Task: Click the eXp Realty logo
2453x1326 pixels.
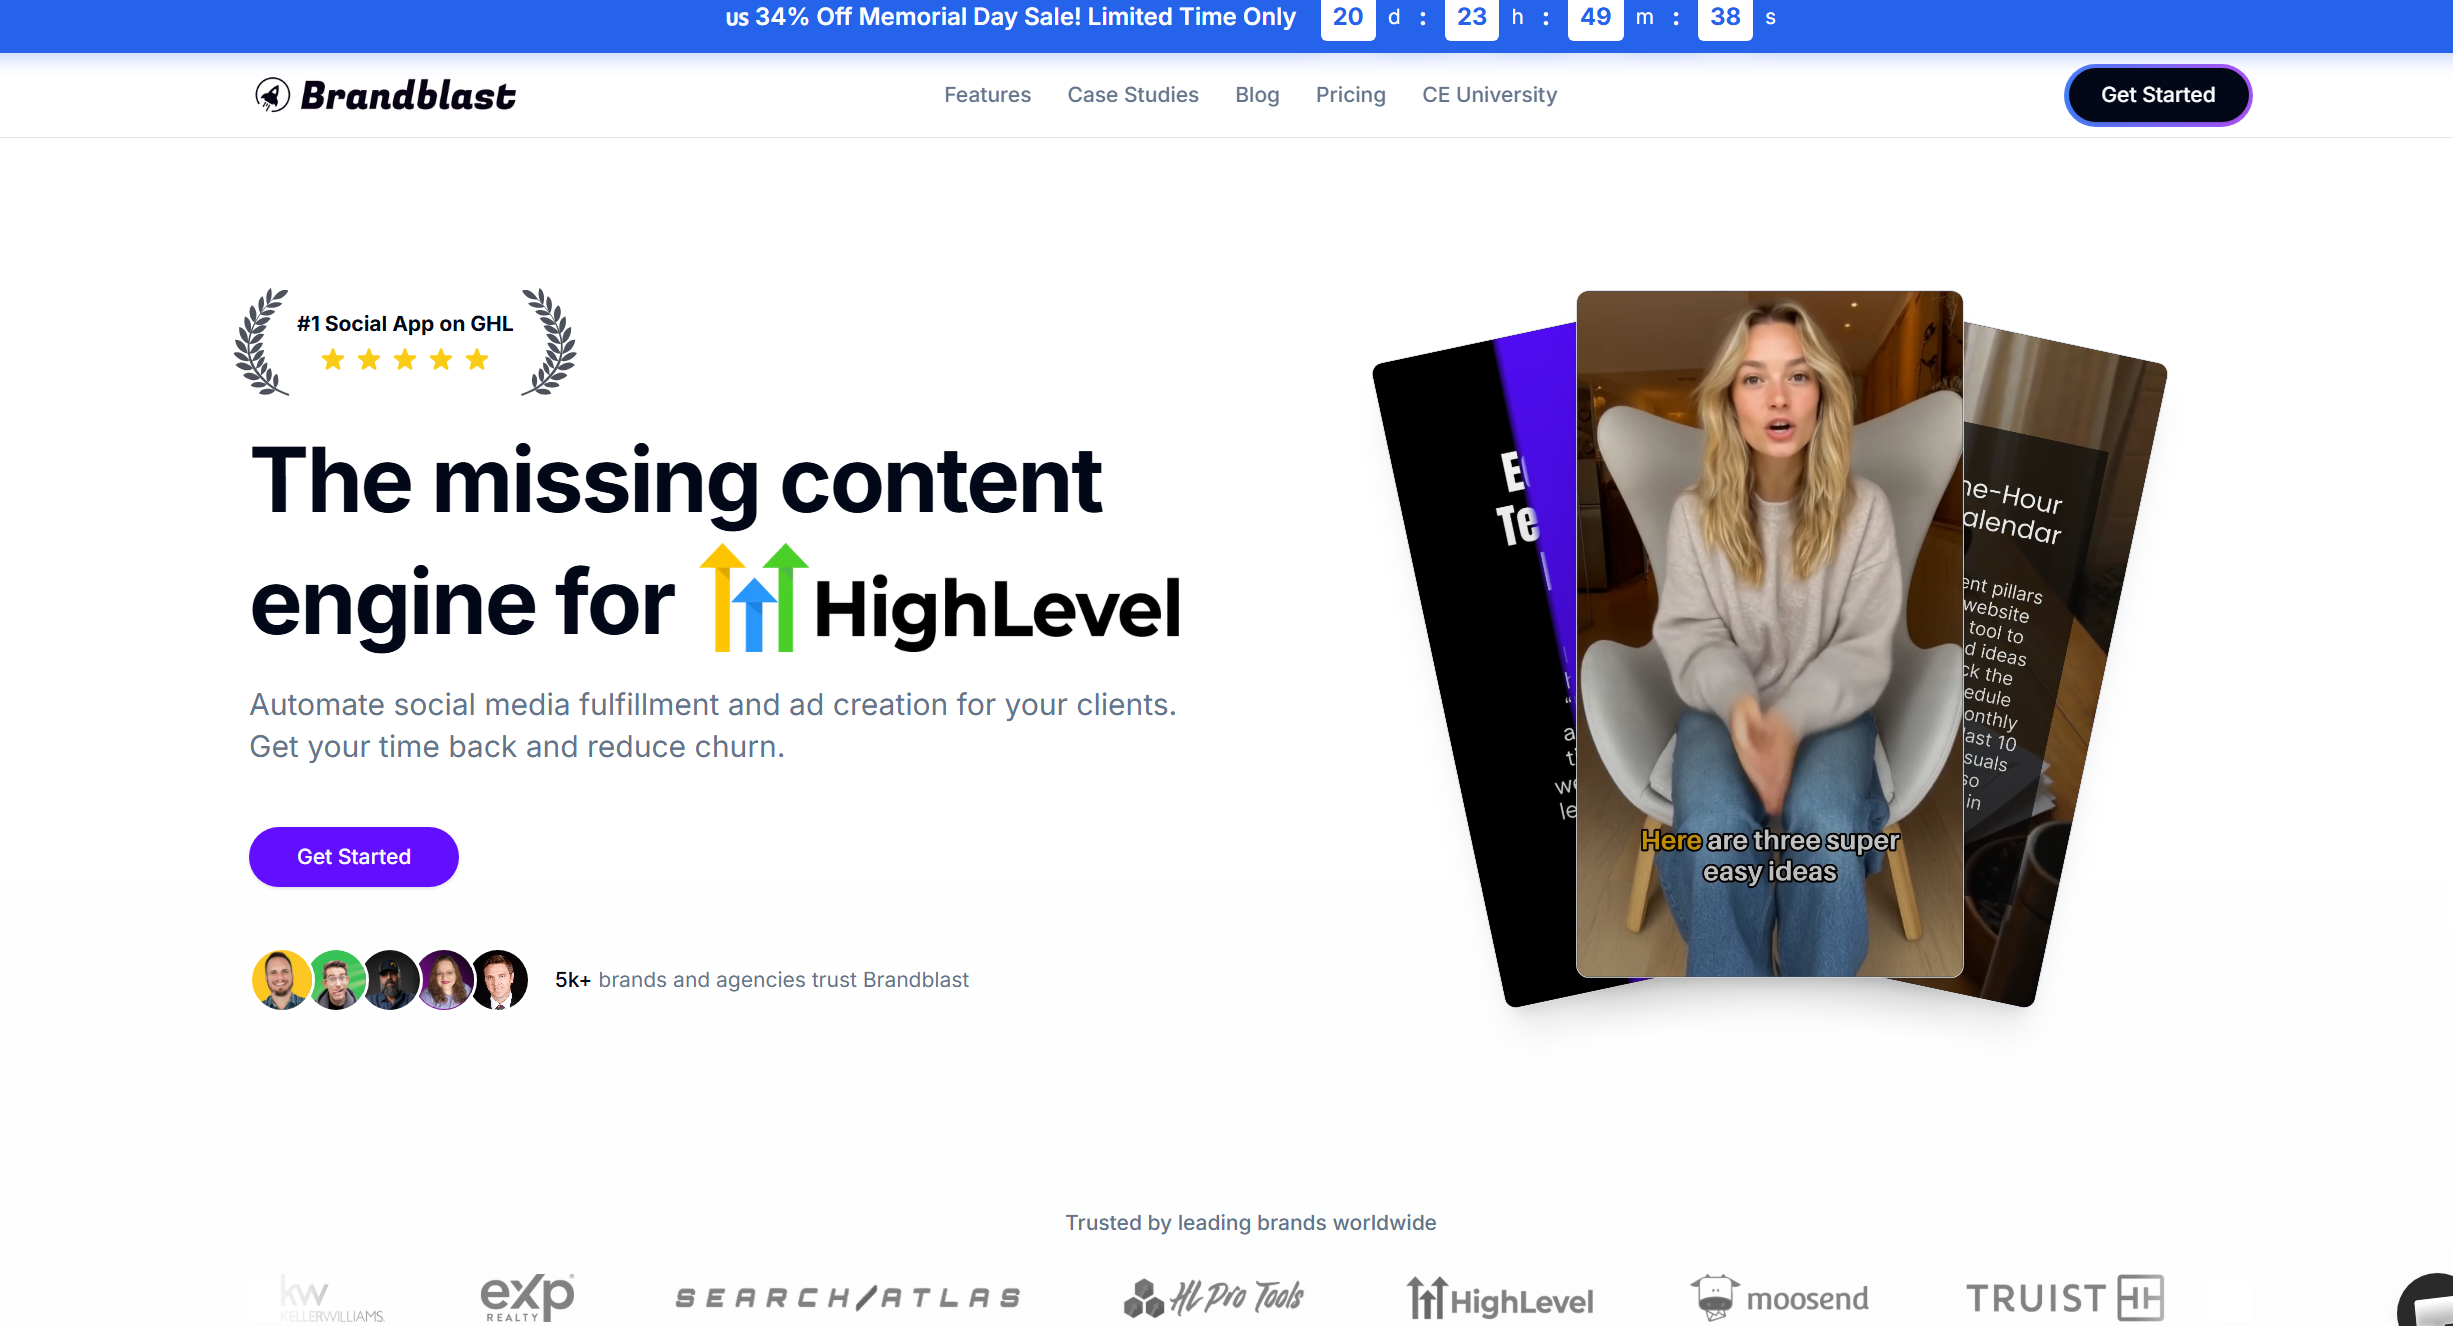Action: coord(527,1298)
